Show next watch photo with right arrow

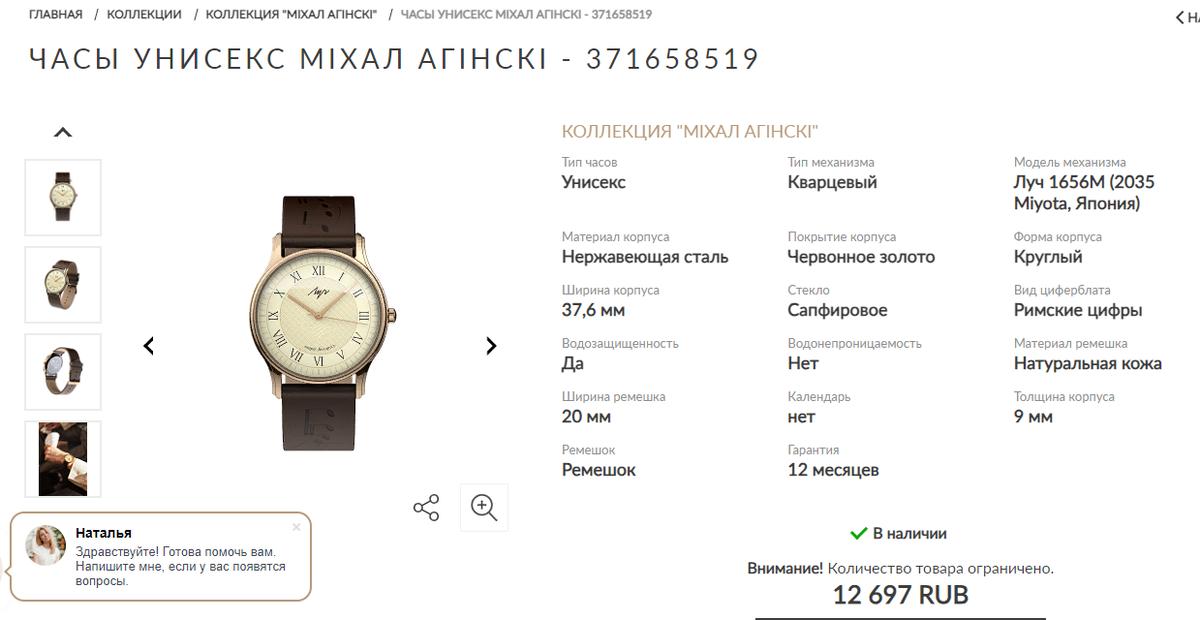pos(491,346)
